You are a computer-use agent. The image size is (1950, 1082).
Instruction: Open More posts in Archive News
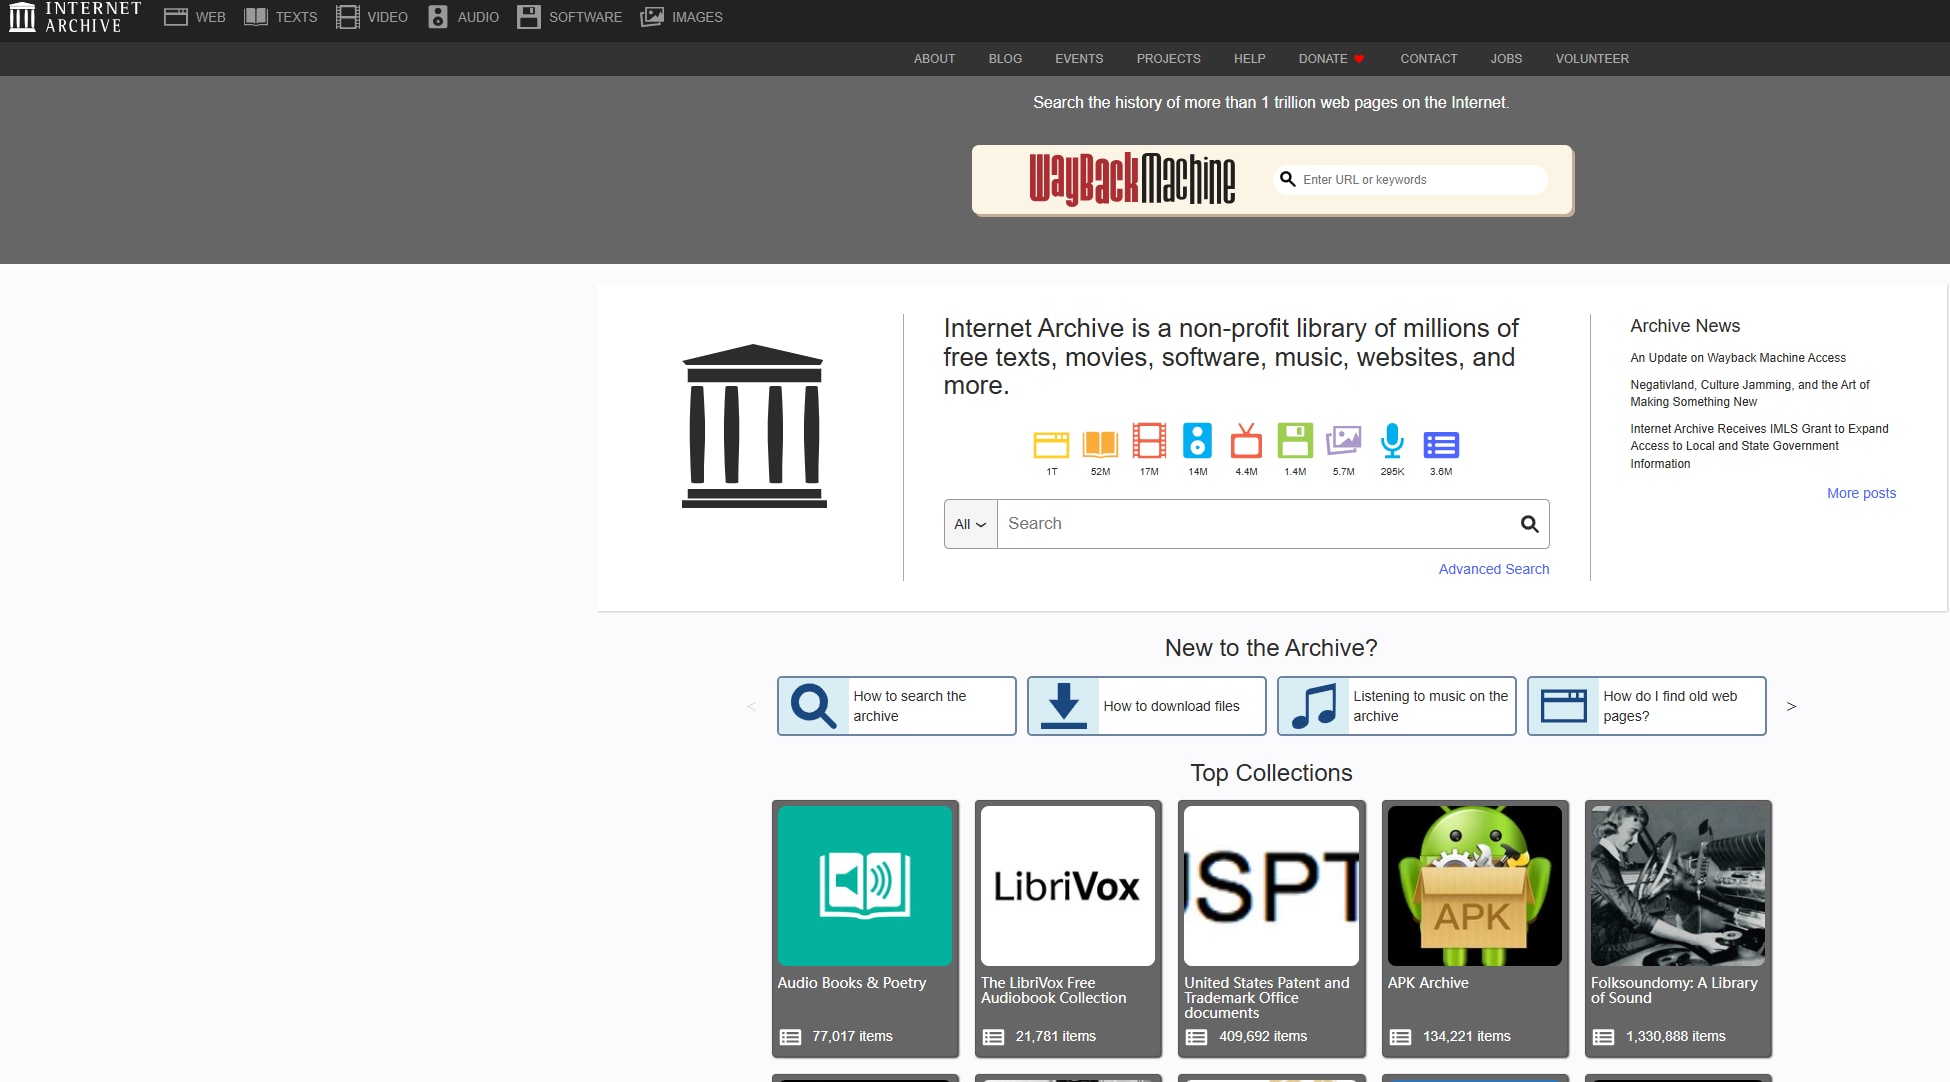click(x=1861, y=493)
